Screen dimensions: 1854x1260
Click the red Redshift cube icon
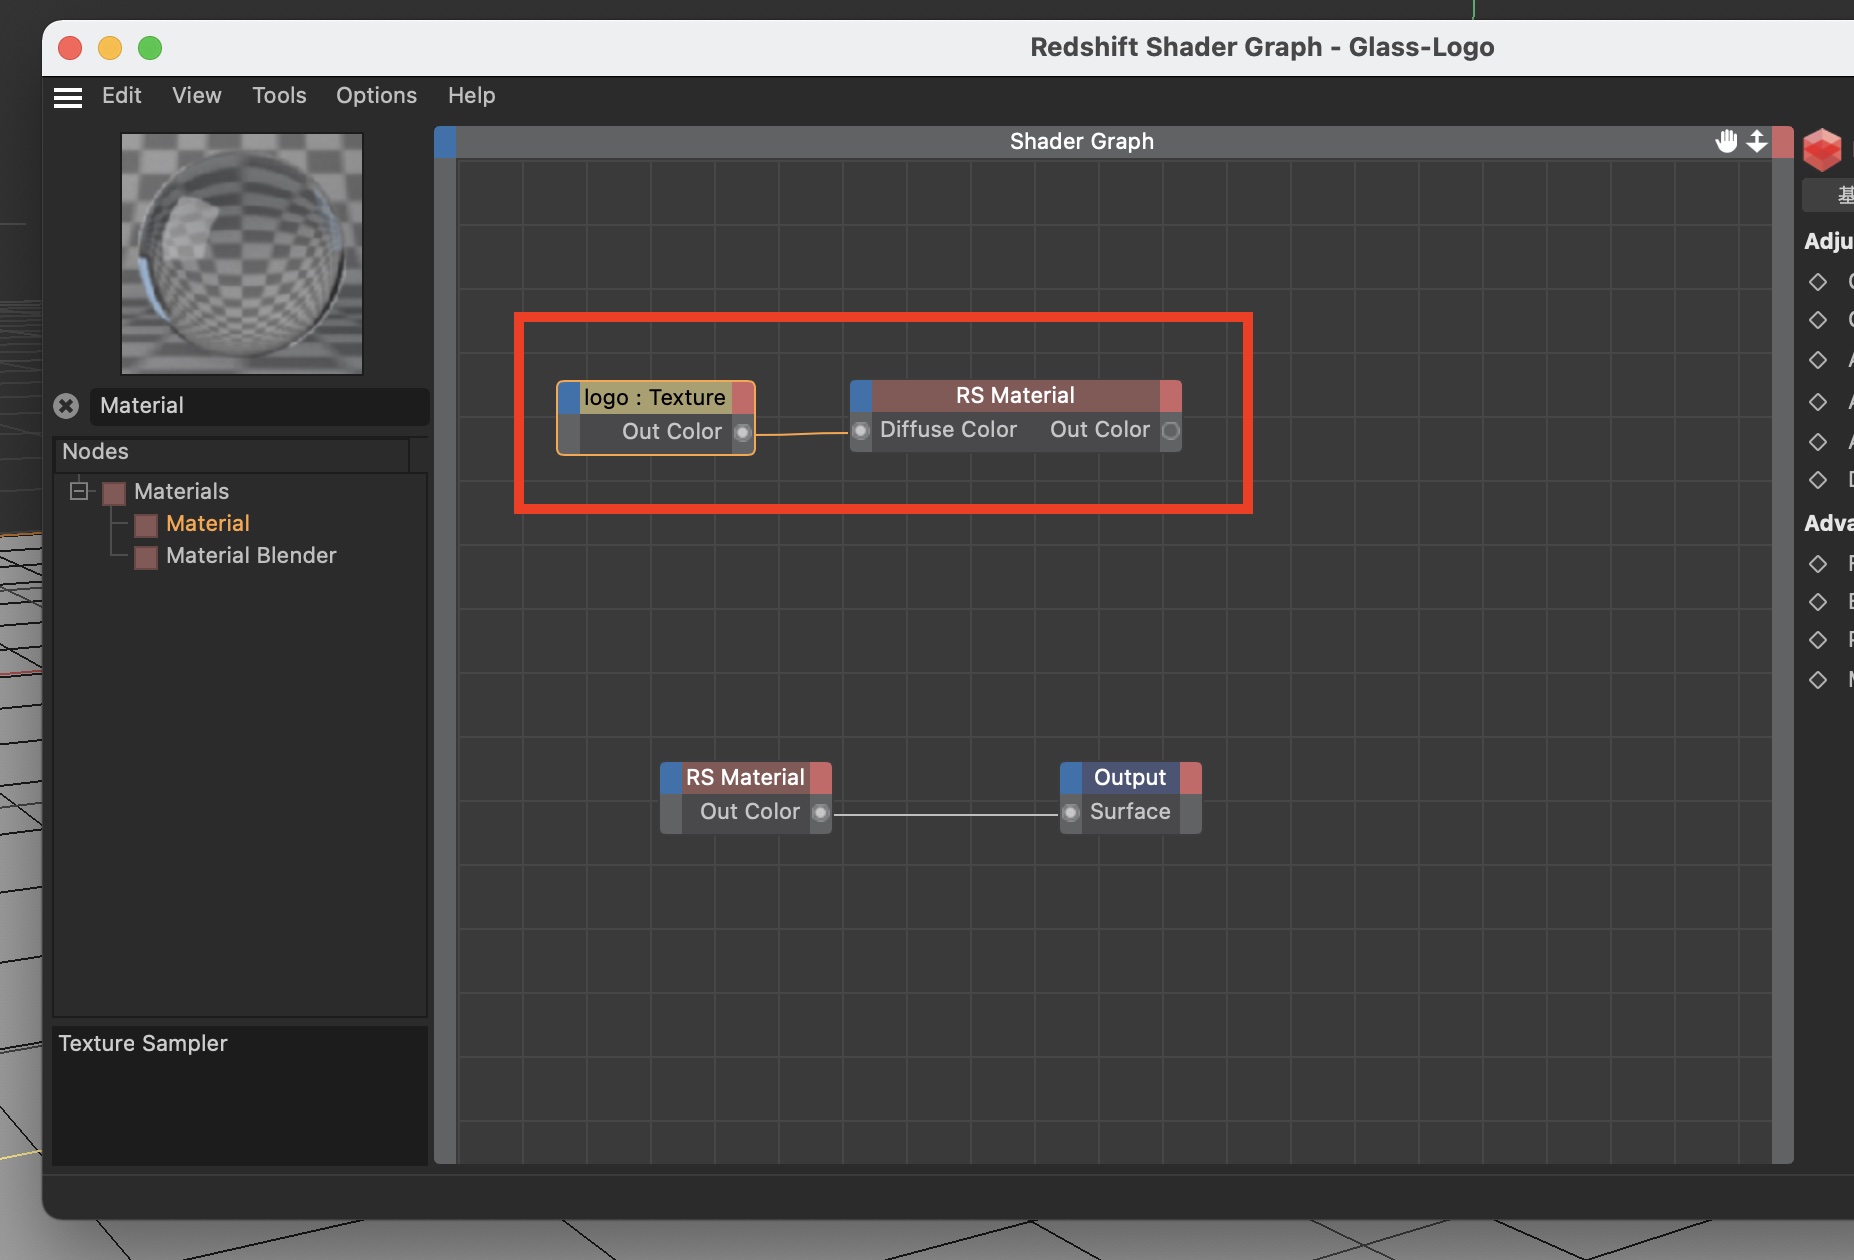[1822, 150]
